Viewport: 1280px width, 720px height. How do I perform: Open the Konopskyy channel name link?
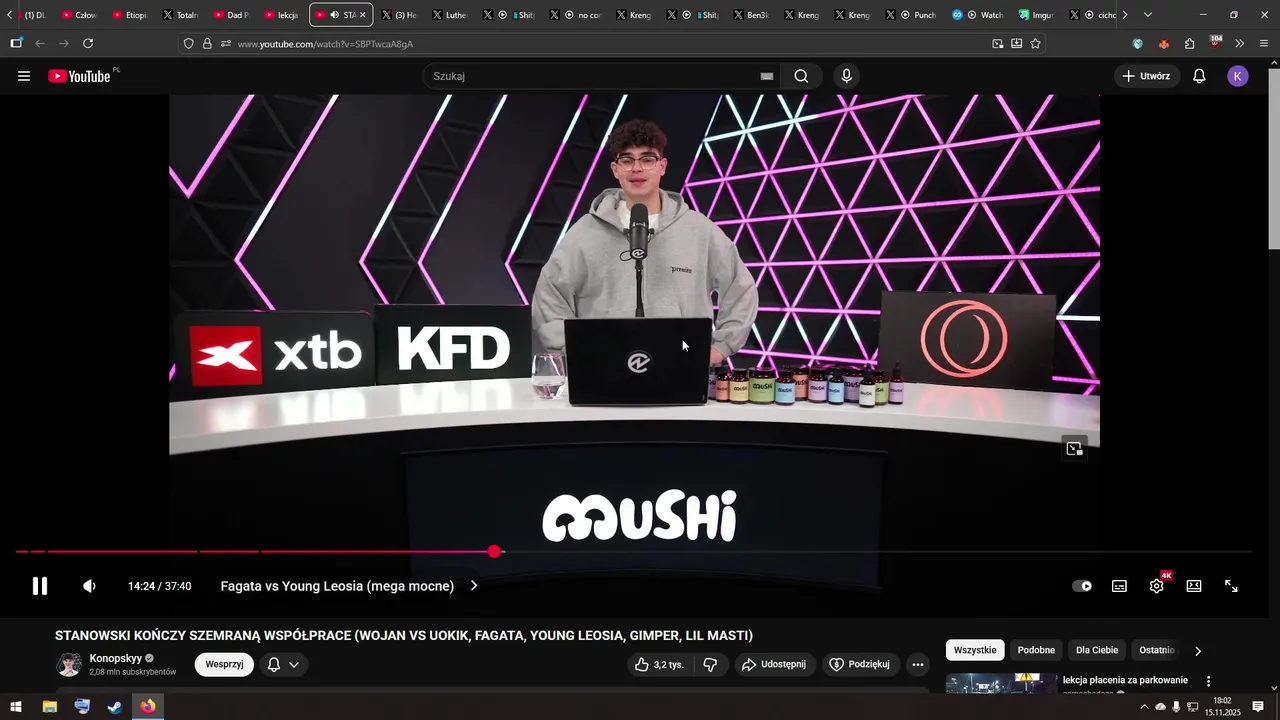(x=116, y=658)
